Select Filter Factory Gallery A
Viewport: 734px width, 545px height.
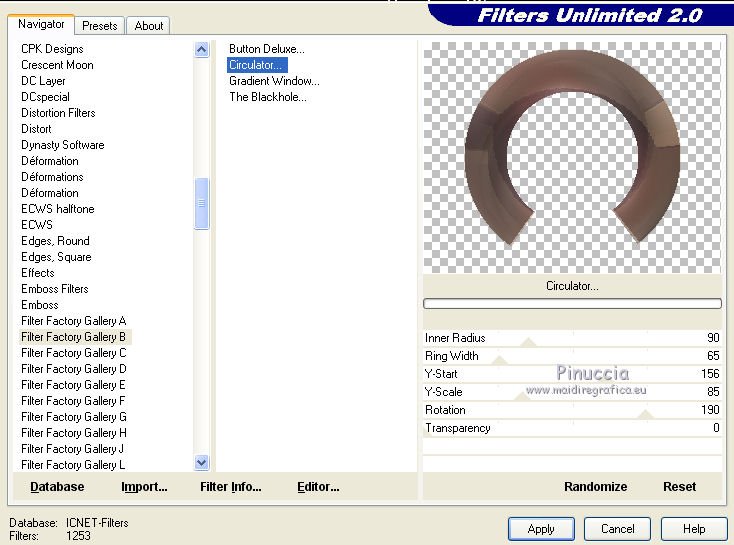tap(73, 321)
